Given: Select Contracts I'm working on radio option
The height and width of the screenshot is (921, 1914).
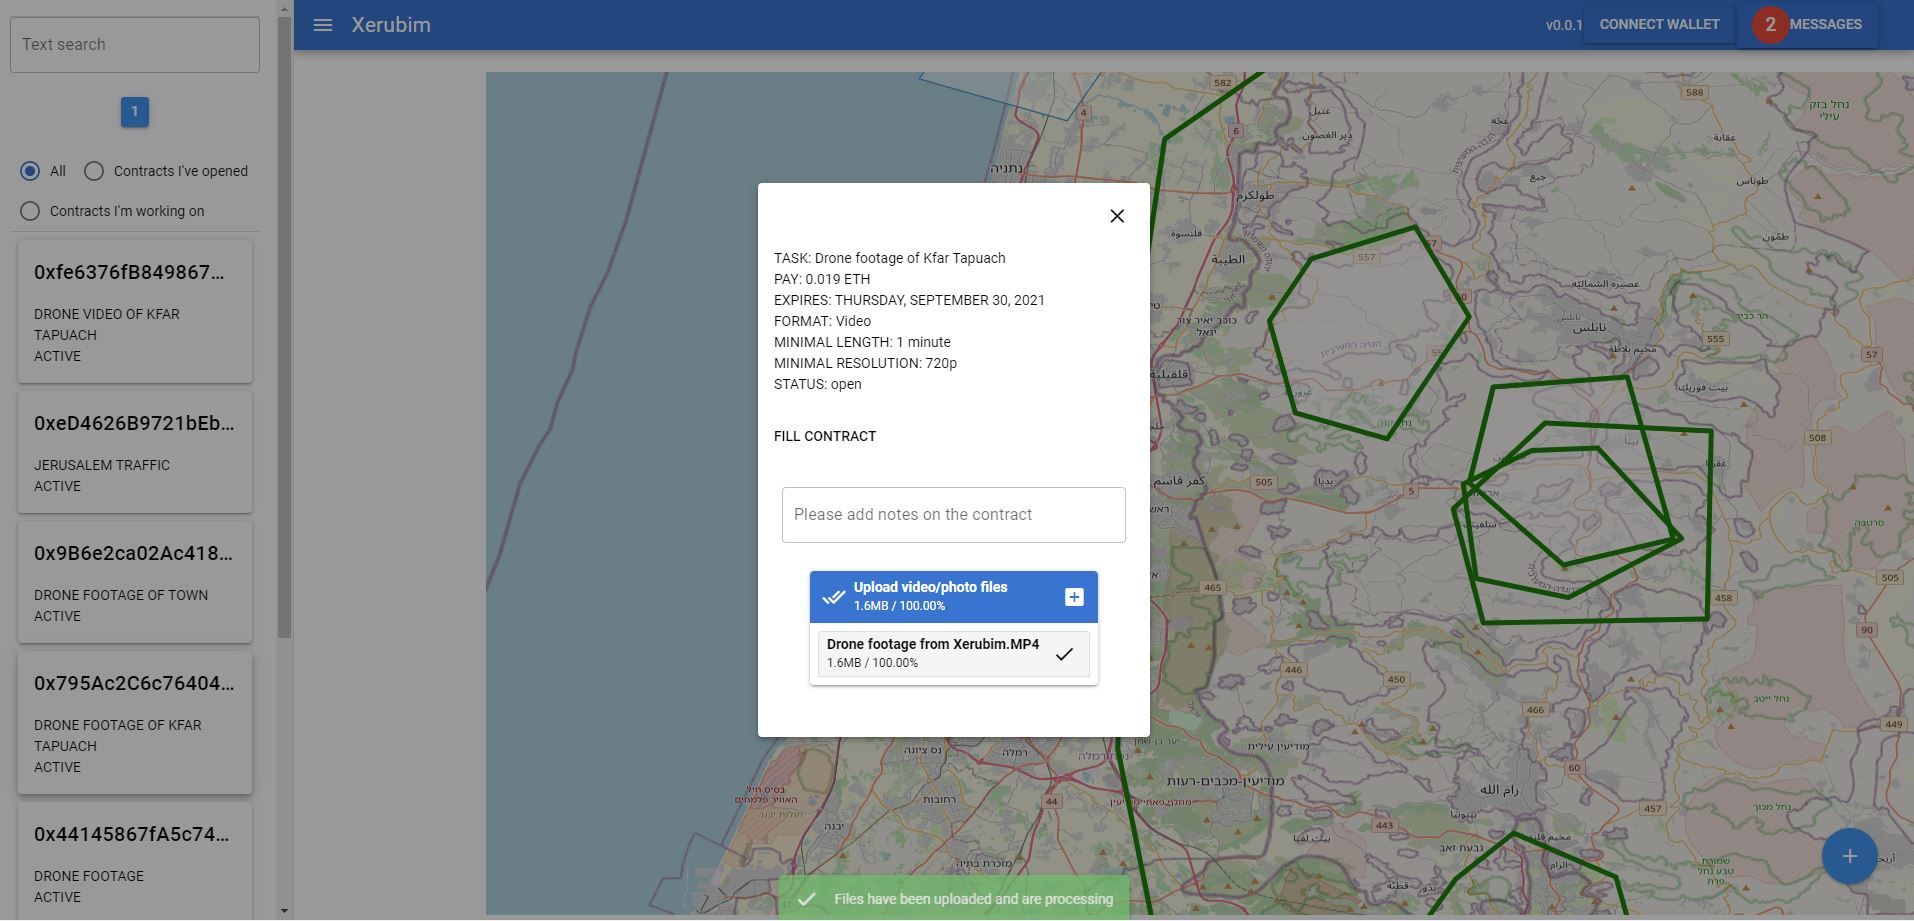Looking at the screenshot, I should (x=30, y=211).
